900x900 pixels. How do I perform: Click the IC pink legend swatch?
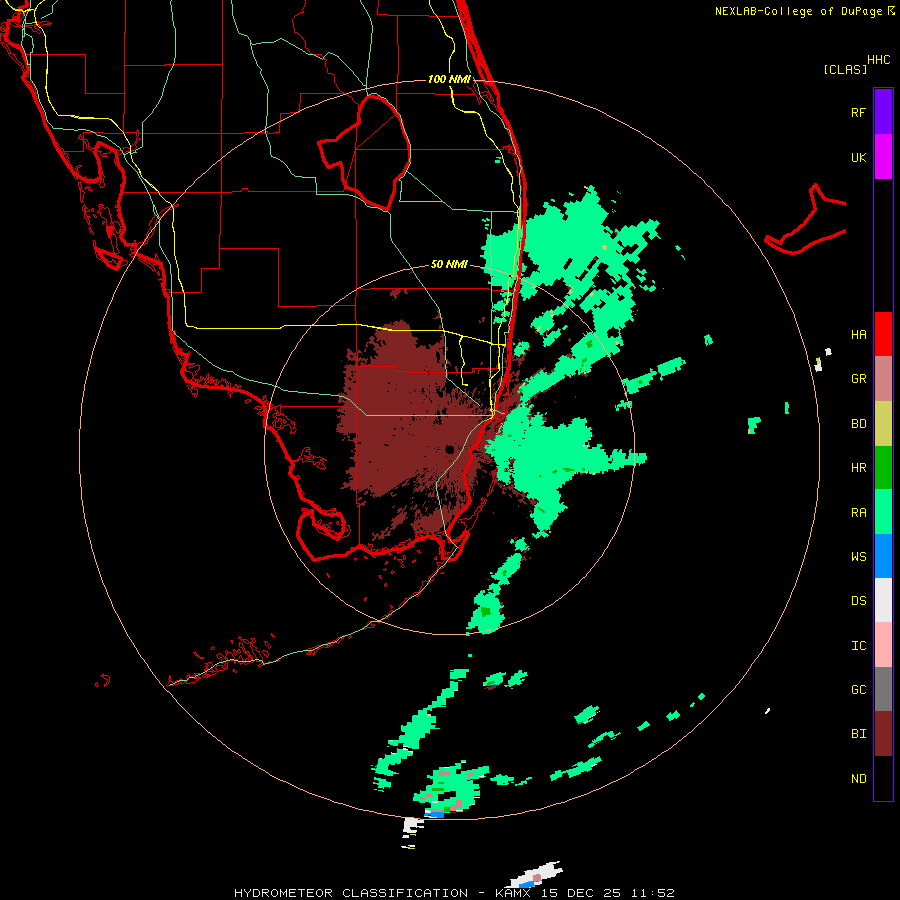(x=883, y=645)
